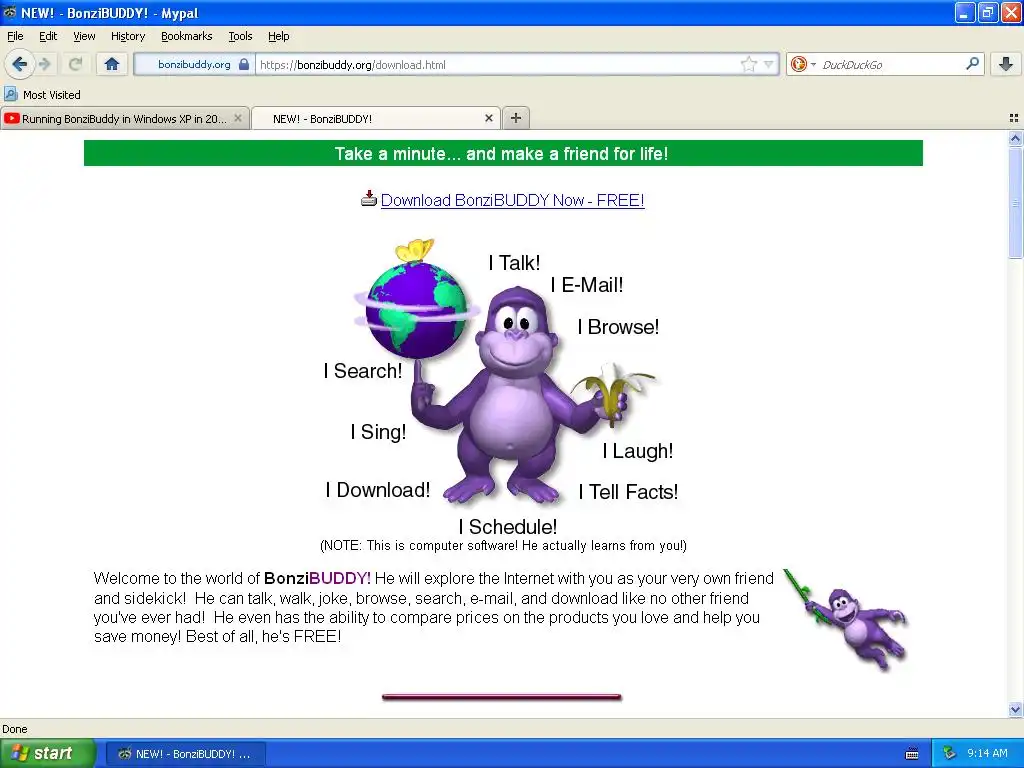Open the Edit menu

[48, 36]
